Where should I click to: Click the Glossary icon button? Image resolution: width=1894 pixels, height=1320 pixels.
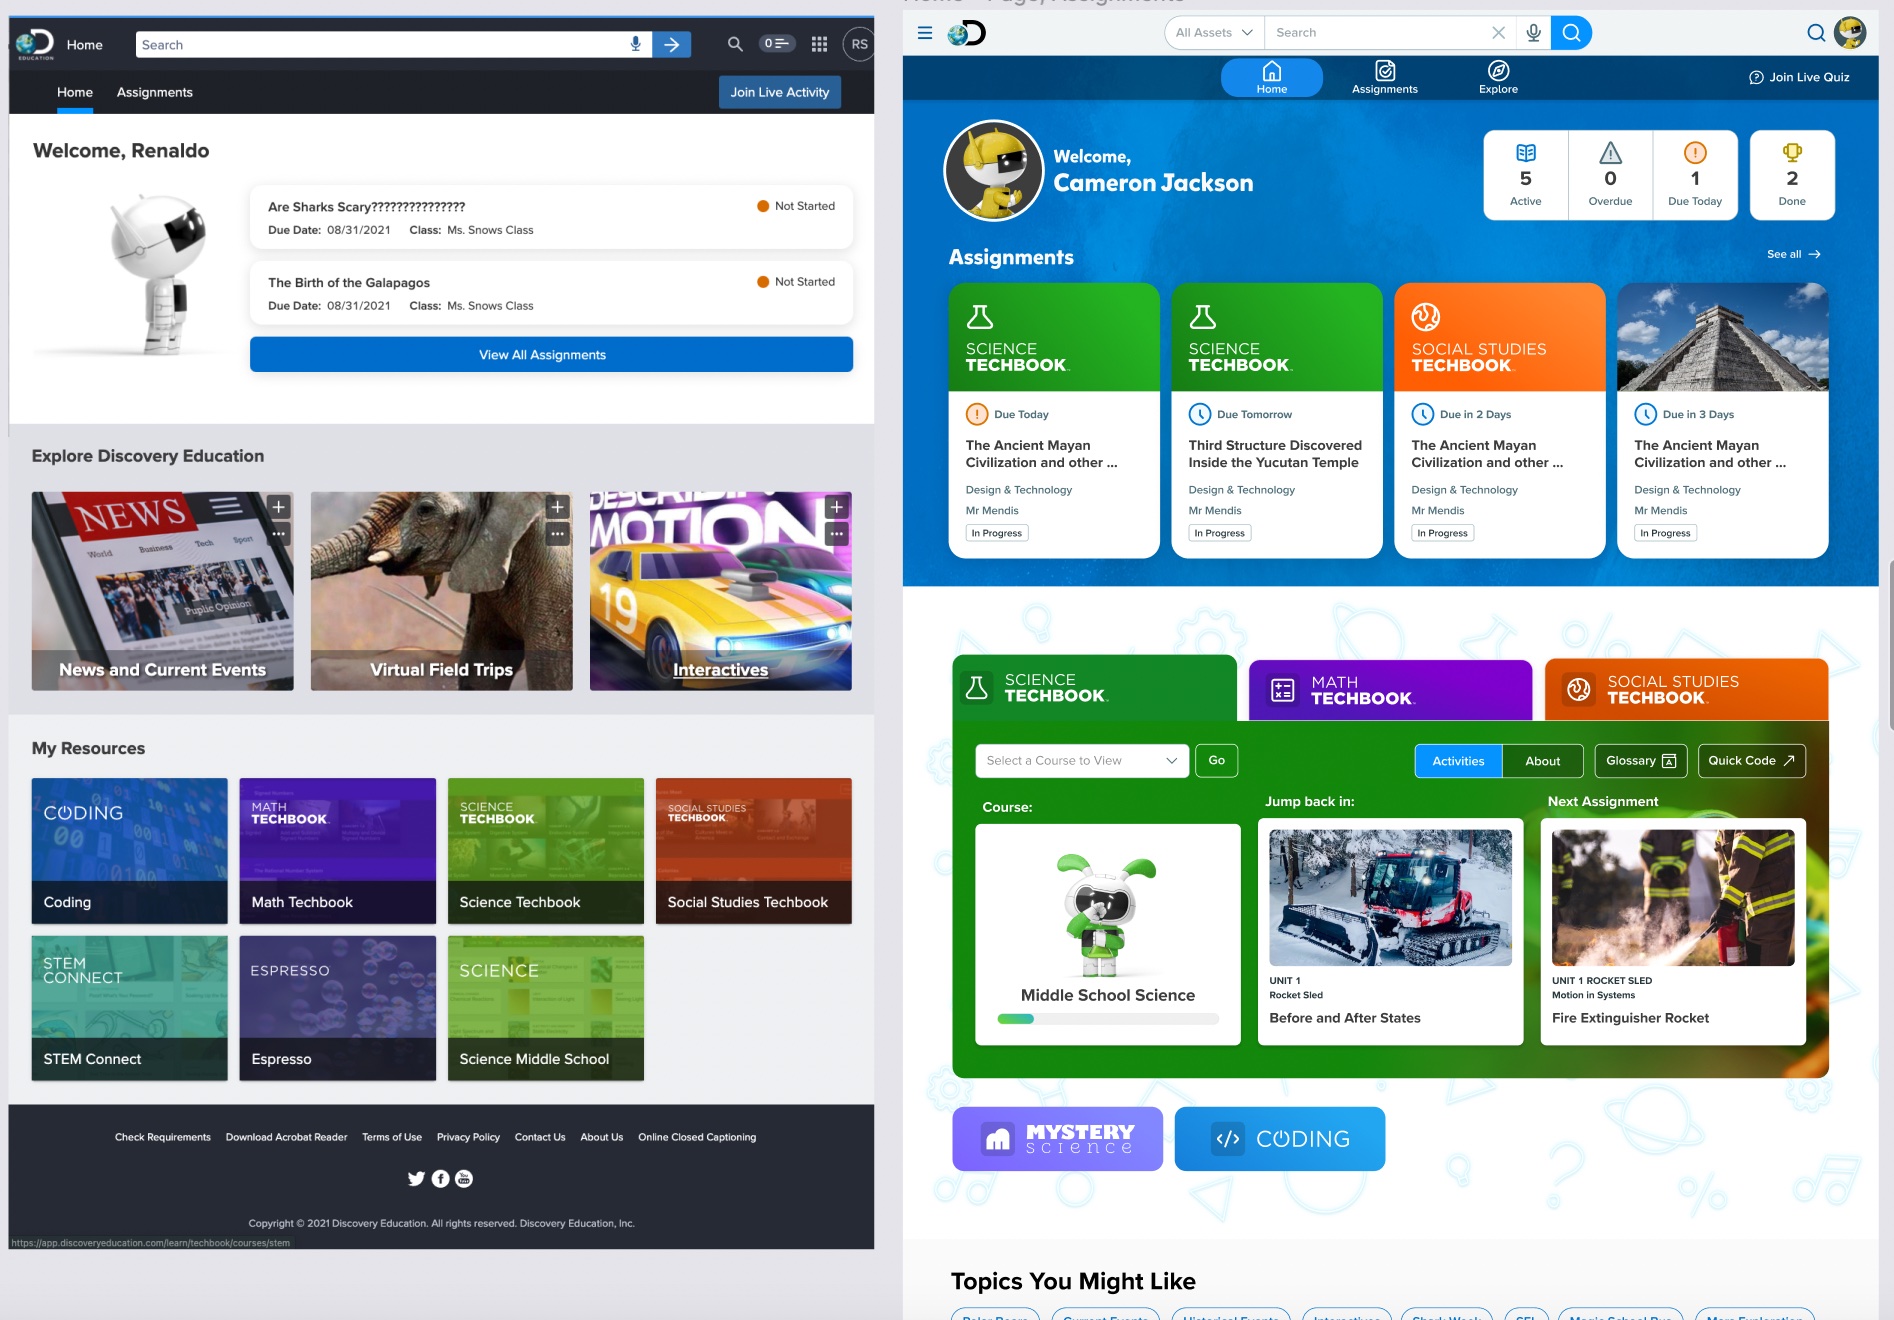(1640, 760)
